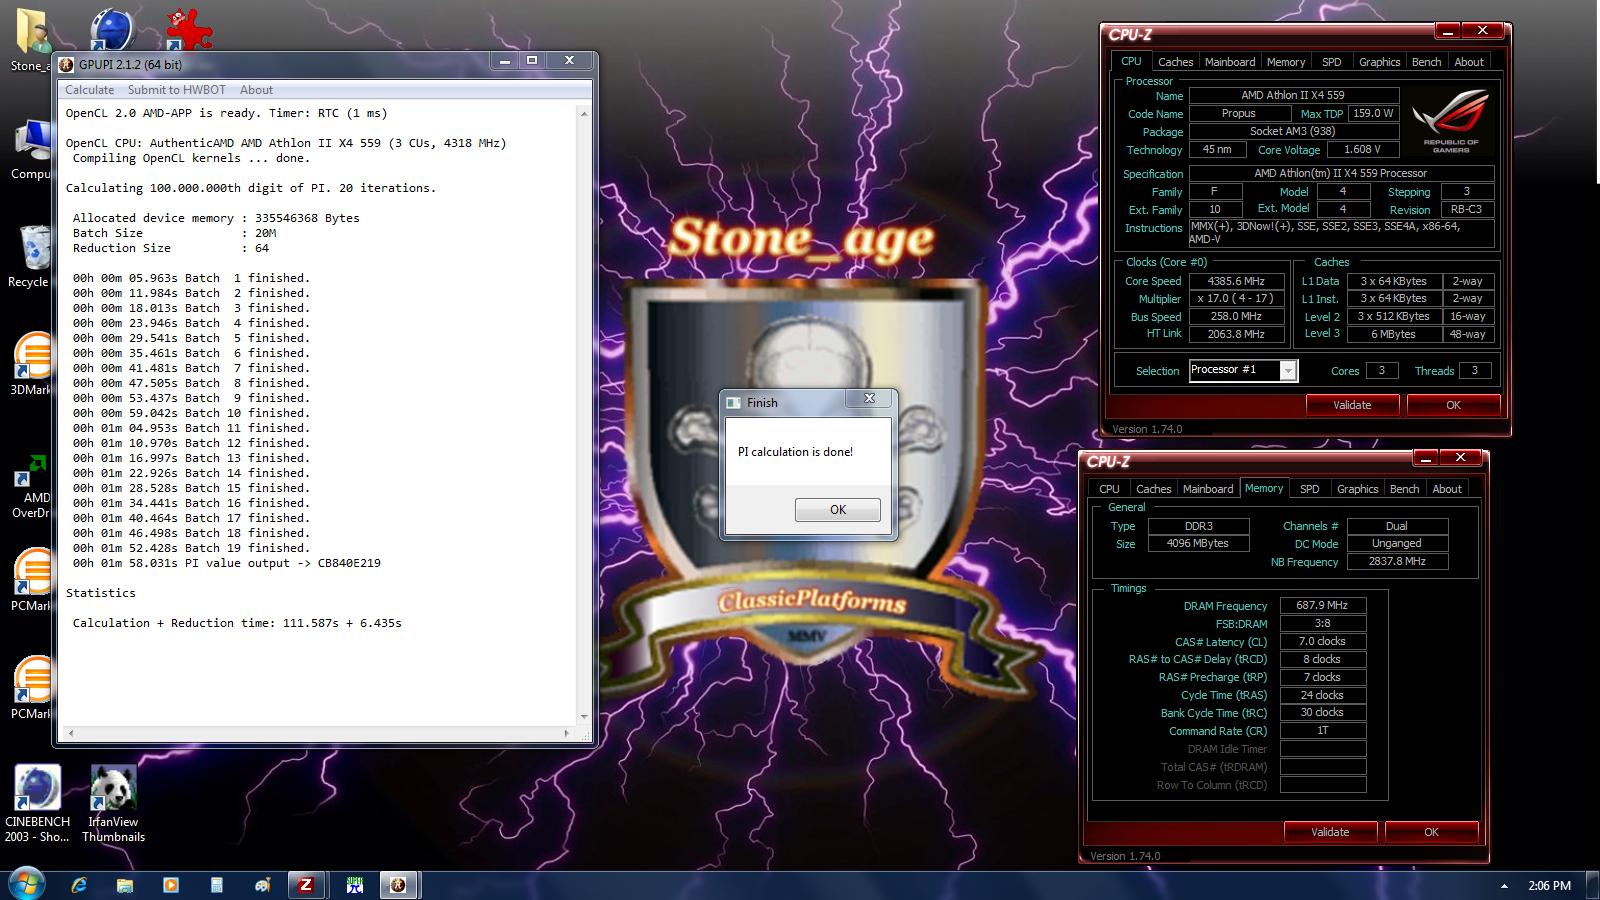Click GPUPI vertical scrollbar up arrow
1600x900 pixels.
(584, 113)
